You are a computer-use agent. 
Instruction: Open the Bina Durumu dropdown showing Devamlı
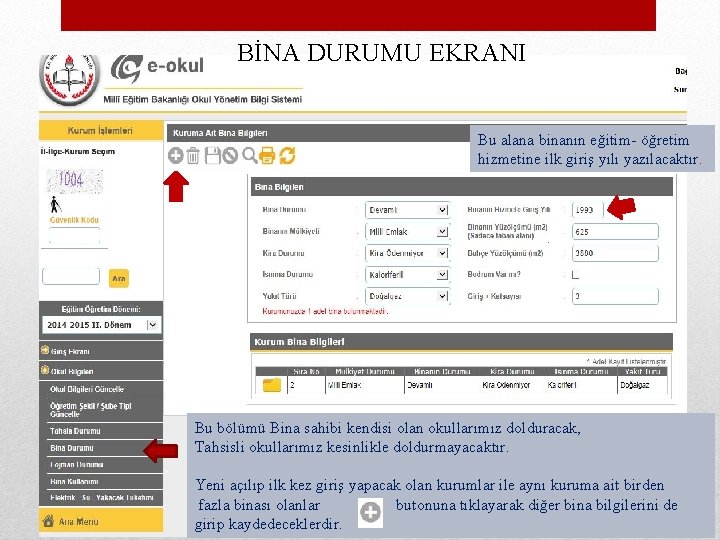coord(407,210)
